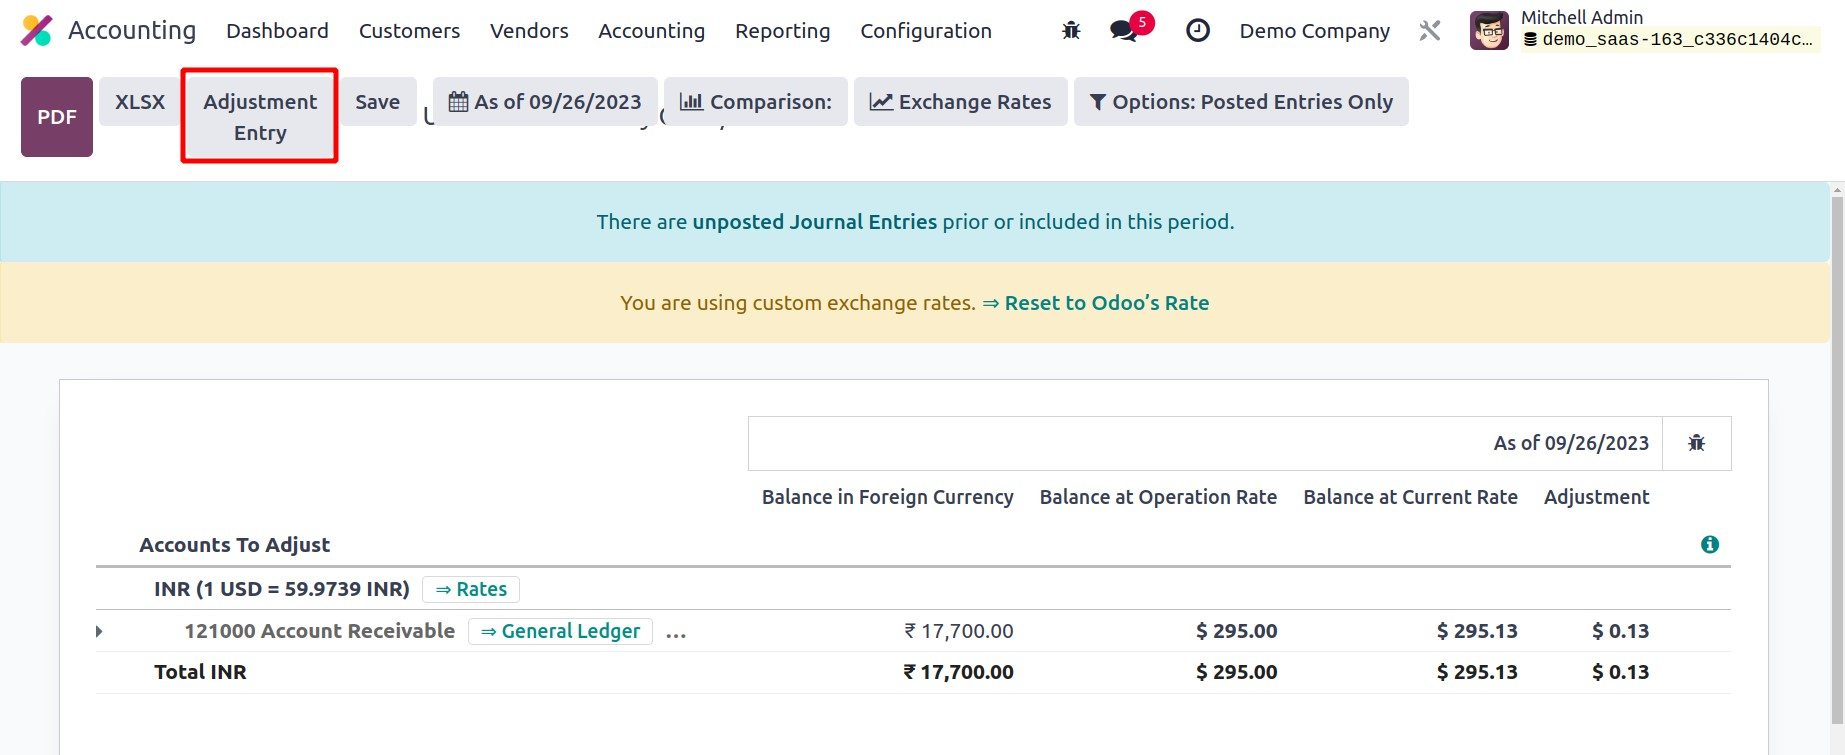1845x755 pixels.
Task: Open the chat messages icon with badge
Action: click(x=1125, y=31)
